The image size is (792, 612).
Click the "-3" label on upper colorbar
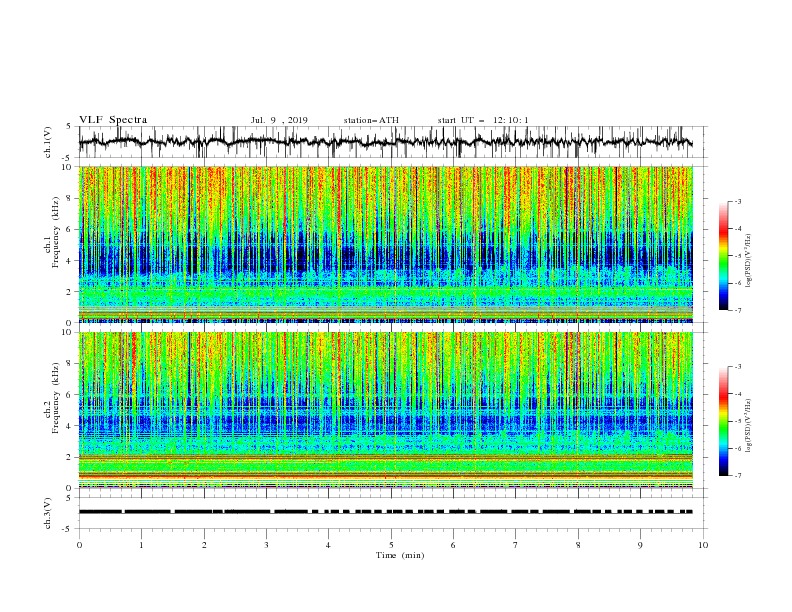point(738,201)
